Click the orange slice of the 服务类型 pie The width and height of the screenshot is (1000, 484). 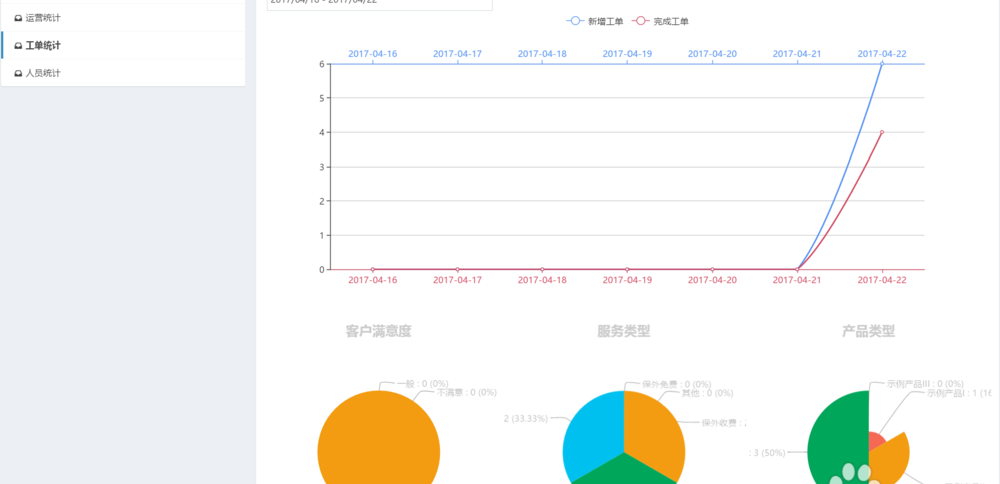pos(654,434)
